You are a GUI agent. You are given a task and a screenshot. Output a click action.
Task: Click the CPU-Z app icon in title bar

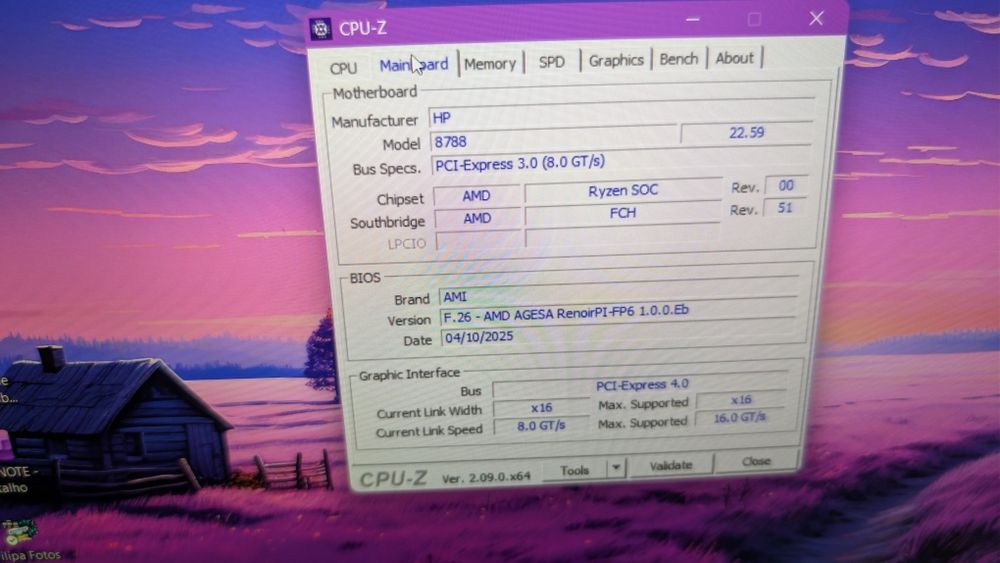[320, 28]
